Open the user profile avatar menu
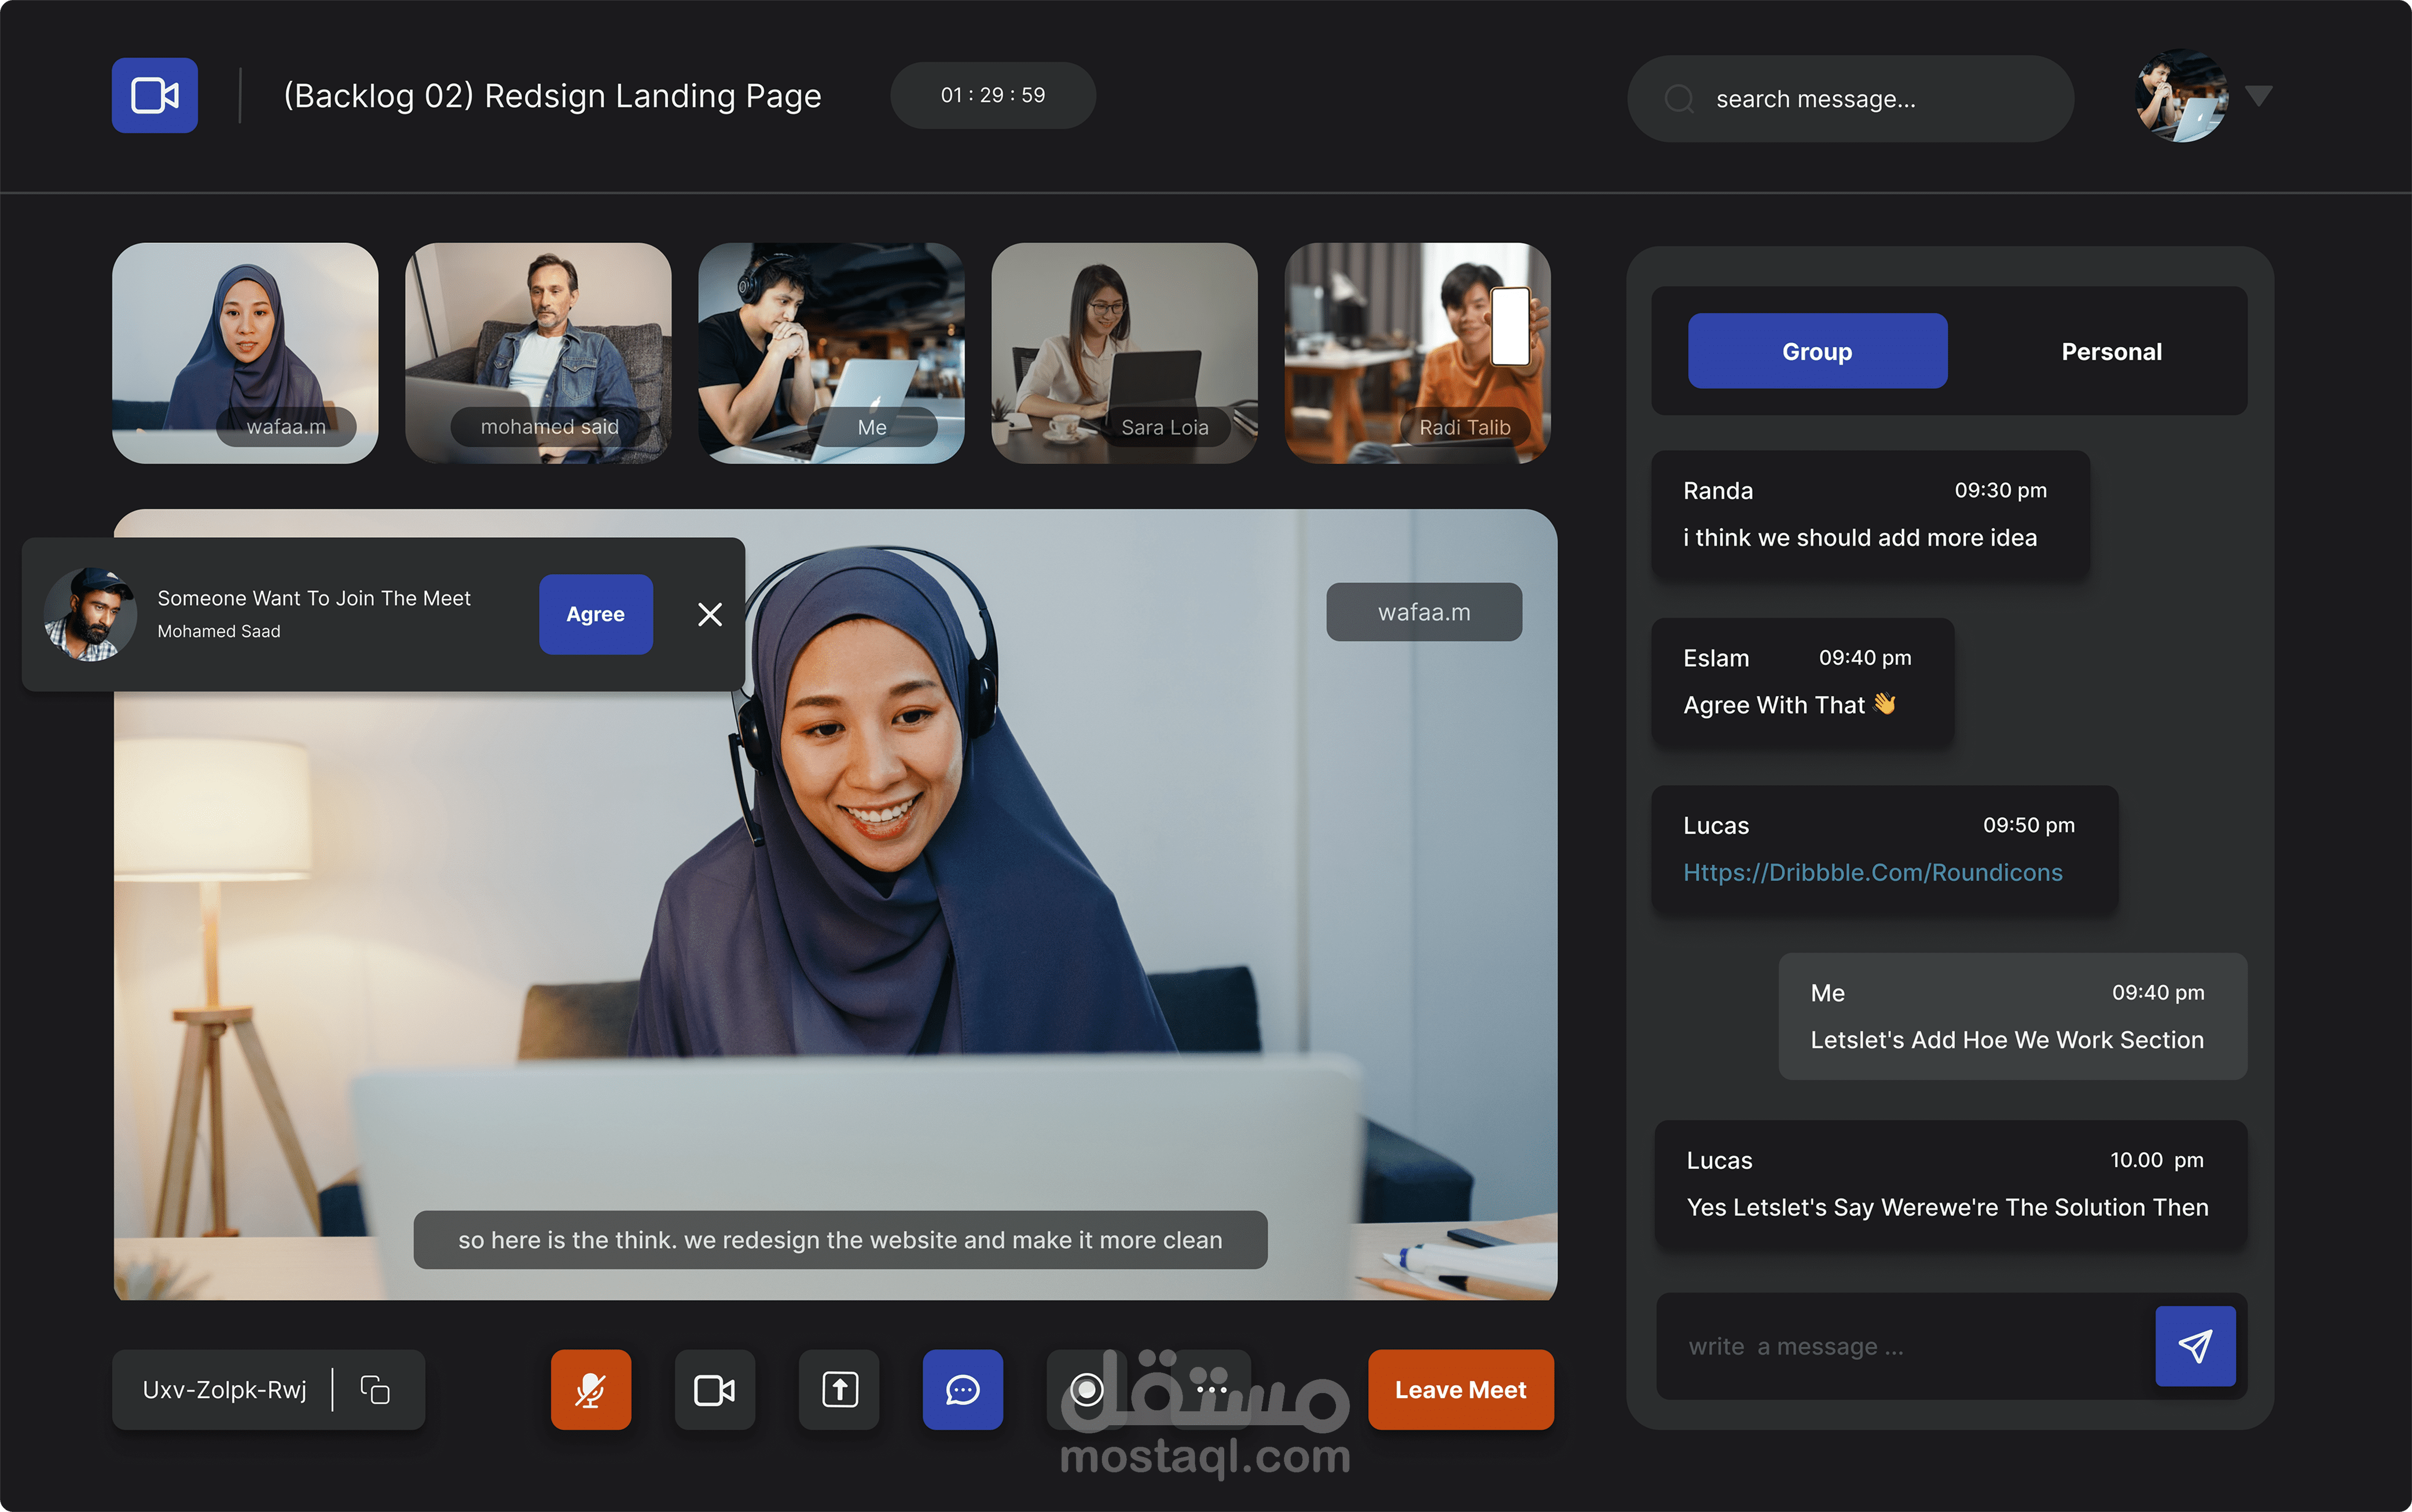2412x1512 pixels. 2180,96
